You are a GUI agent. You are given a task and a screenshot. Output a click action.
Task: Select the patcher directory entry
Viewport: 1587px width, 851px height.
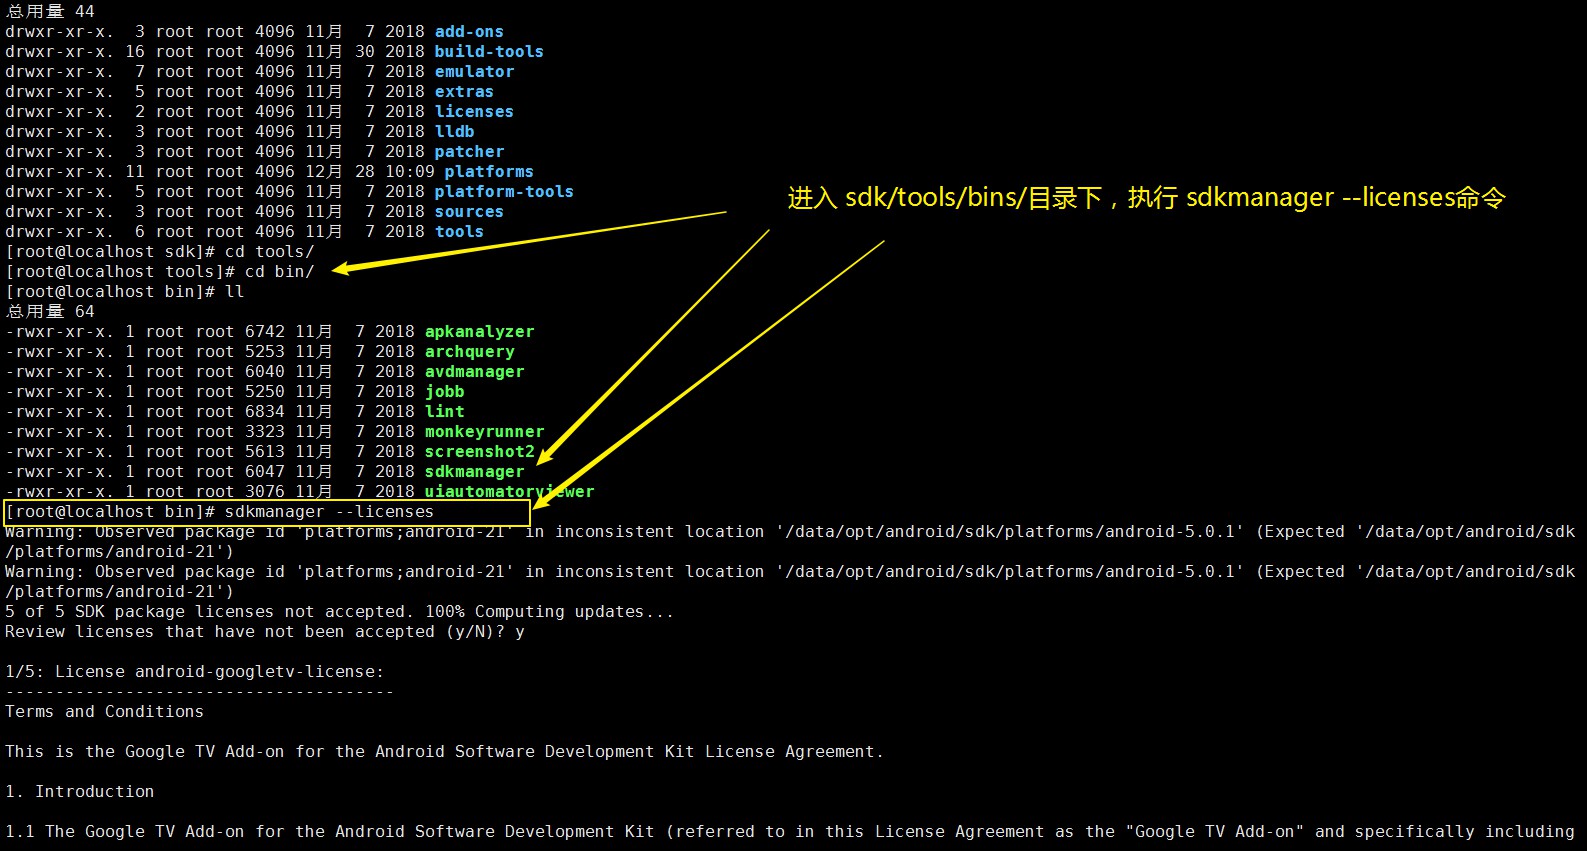[x=469, y=152]
